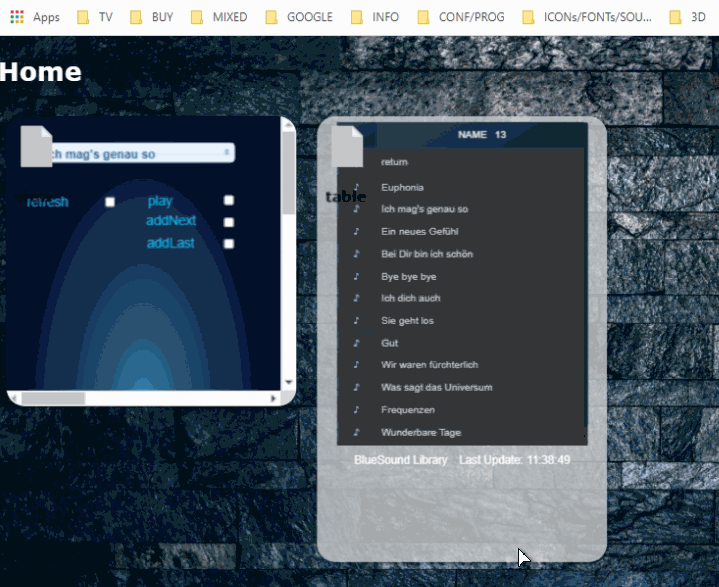This screenshot has width=719, height=587.
Task: Select the song Wir waren fürchterlich
Action: tap(430, 365)
